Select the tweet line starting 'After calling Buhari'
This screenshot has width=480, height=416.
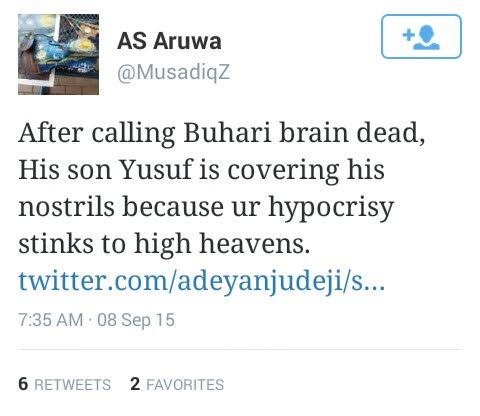coord(222,134)
